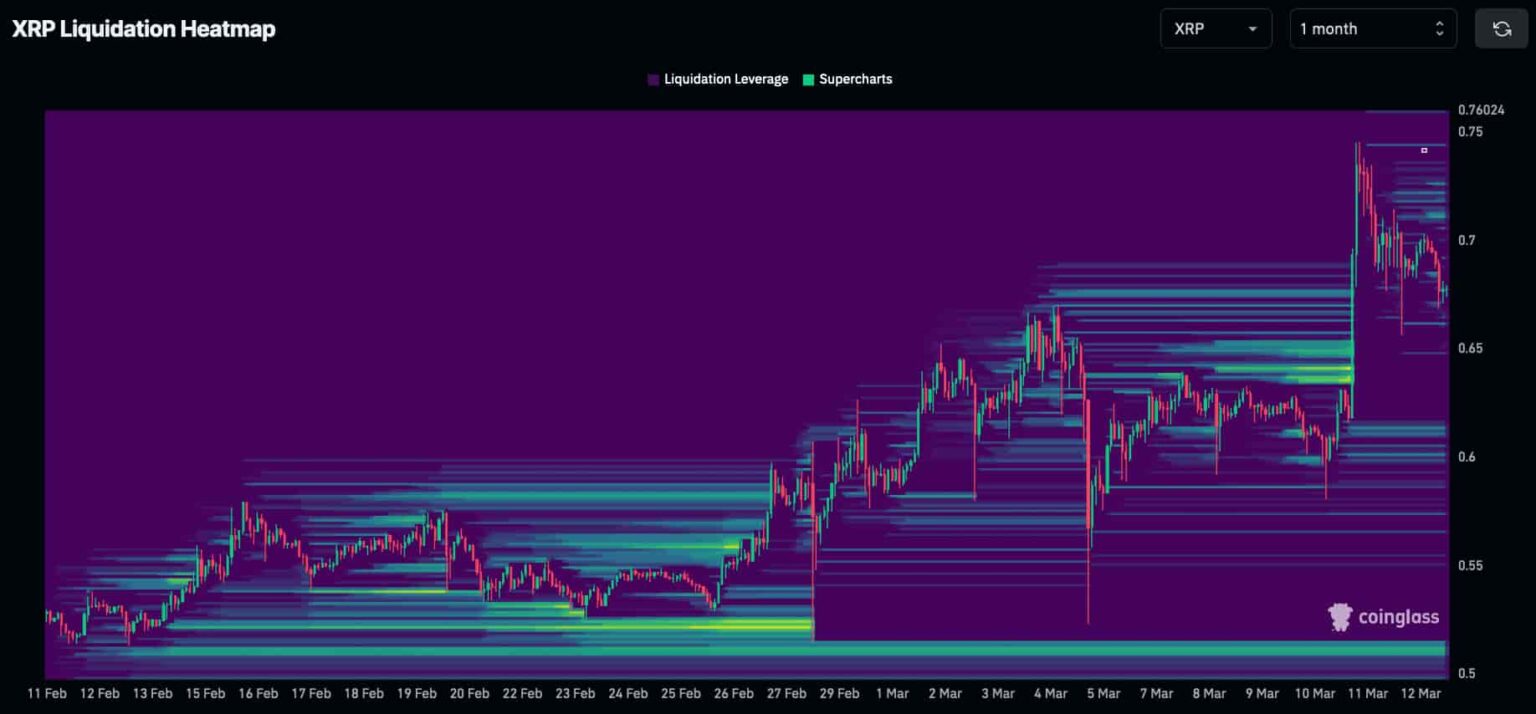The height and width of the screenshot is (714, 1536).
Task: Click the white marker near the chart's peak
Action: point(1424,150)
